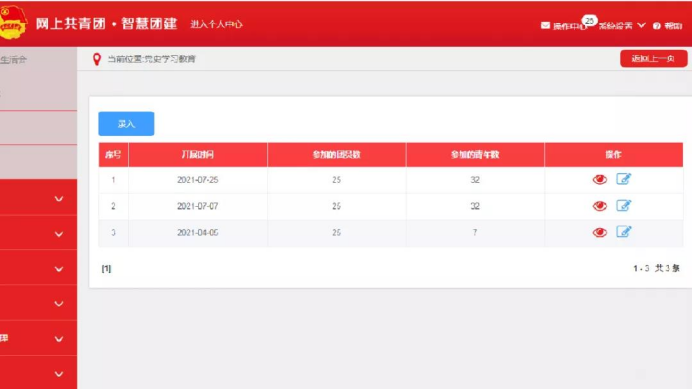Expand the fourth red sidebar menu chevron

pos(59,304)
